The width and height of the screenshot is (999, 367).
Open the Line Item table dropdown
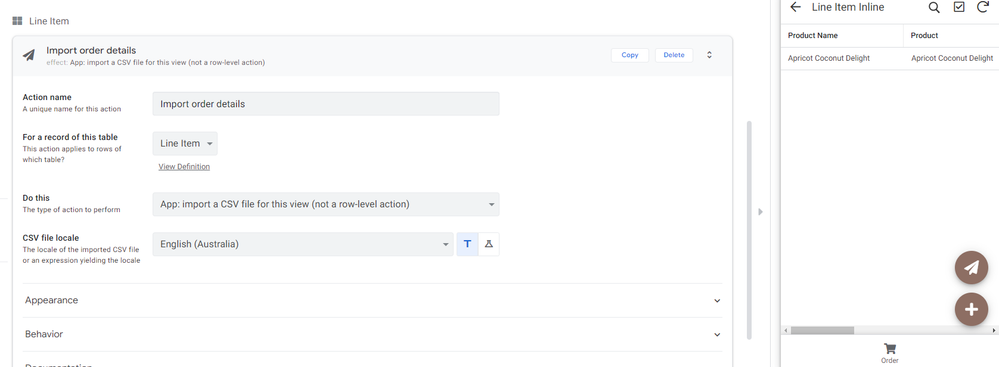coord(185,143)
